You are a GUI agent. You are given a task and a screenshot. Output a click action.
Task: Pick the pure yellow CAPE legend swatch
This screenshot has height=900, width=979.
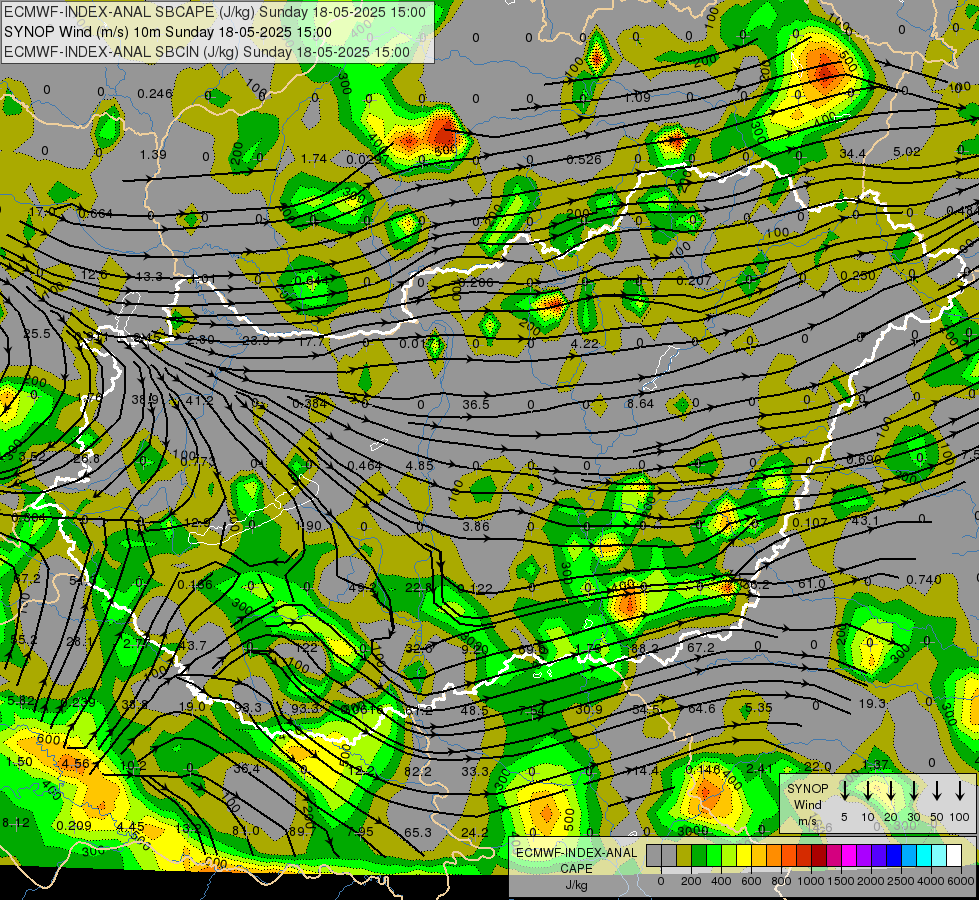pos(744,856)
